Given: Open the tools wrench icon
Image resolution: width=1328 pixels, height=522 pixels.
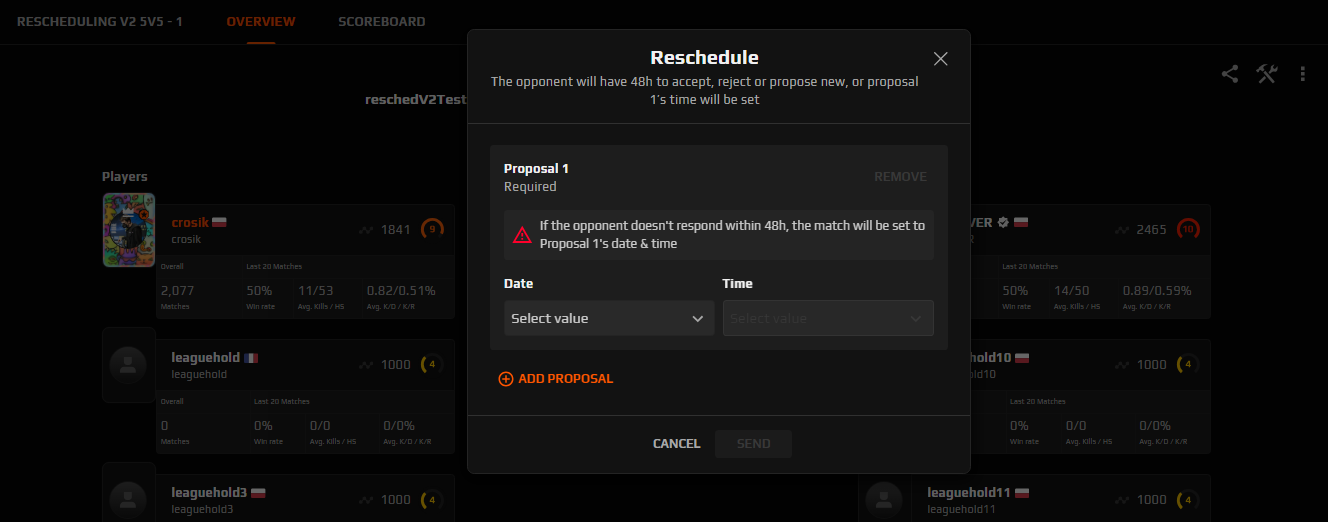Looking at the screenshot, I should [1267, 74].
